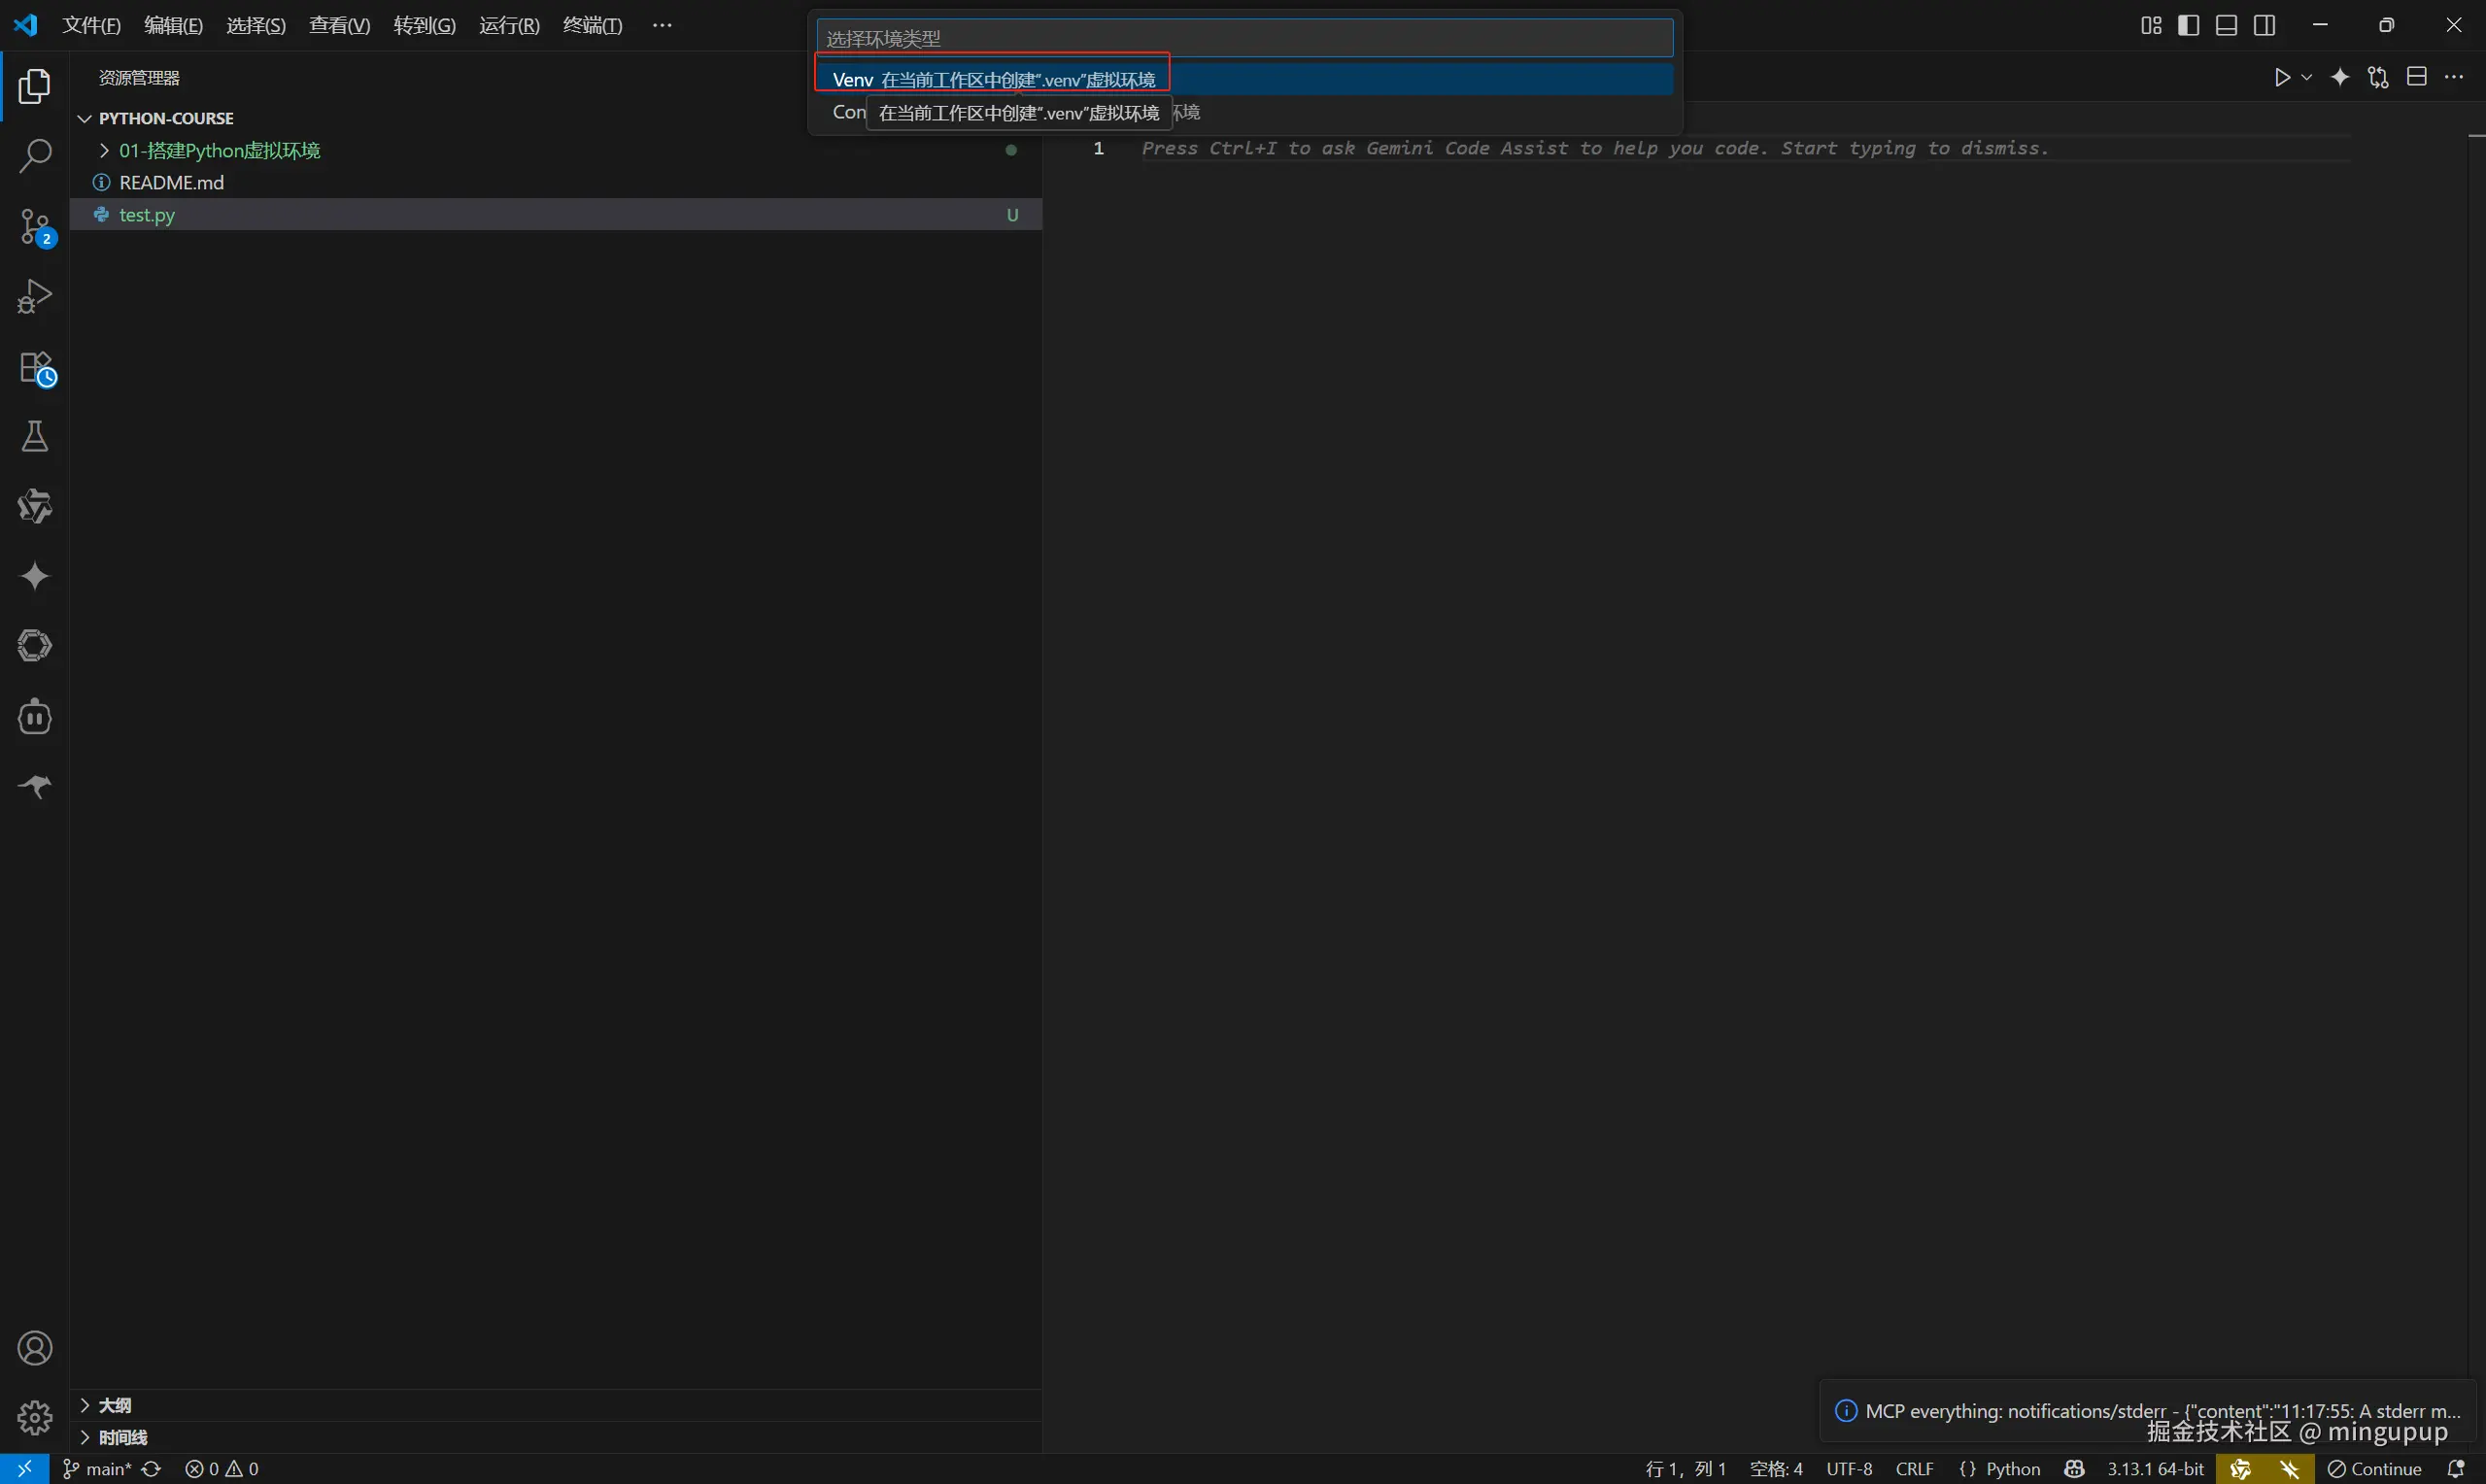
Task: Click the Run Python File play icon
Action: pos(2281,78)
